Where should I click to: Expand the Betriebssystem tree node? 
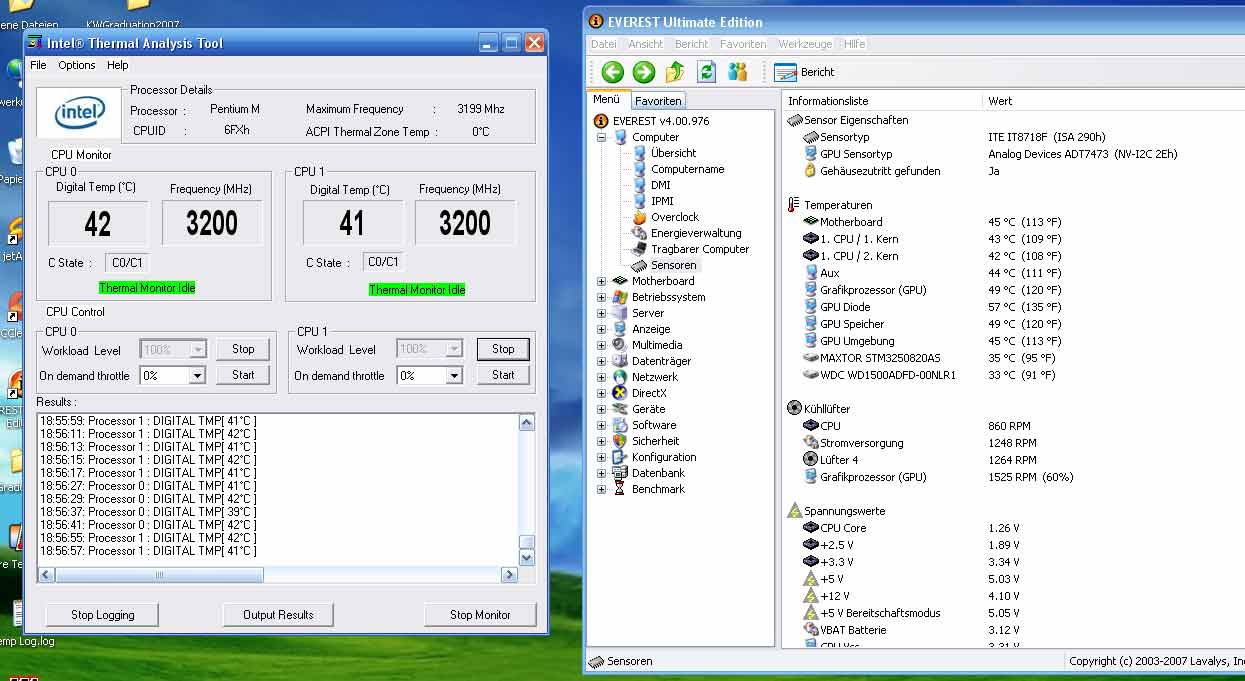click(602, 297)
